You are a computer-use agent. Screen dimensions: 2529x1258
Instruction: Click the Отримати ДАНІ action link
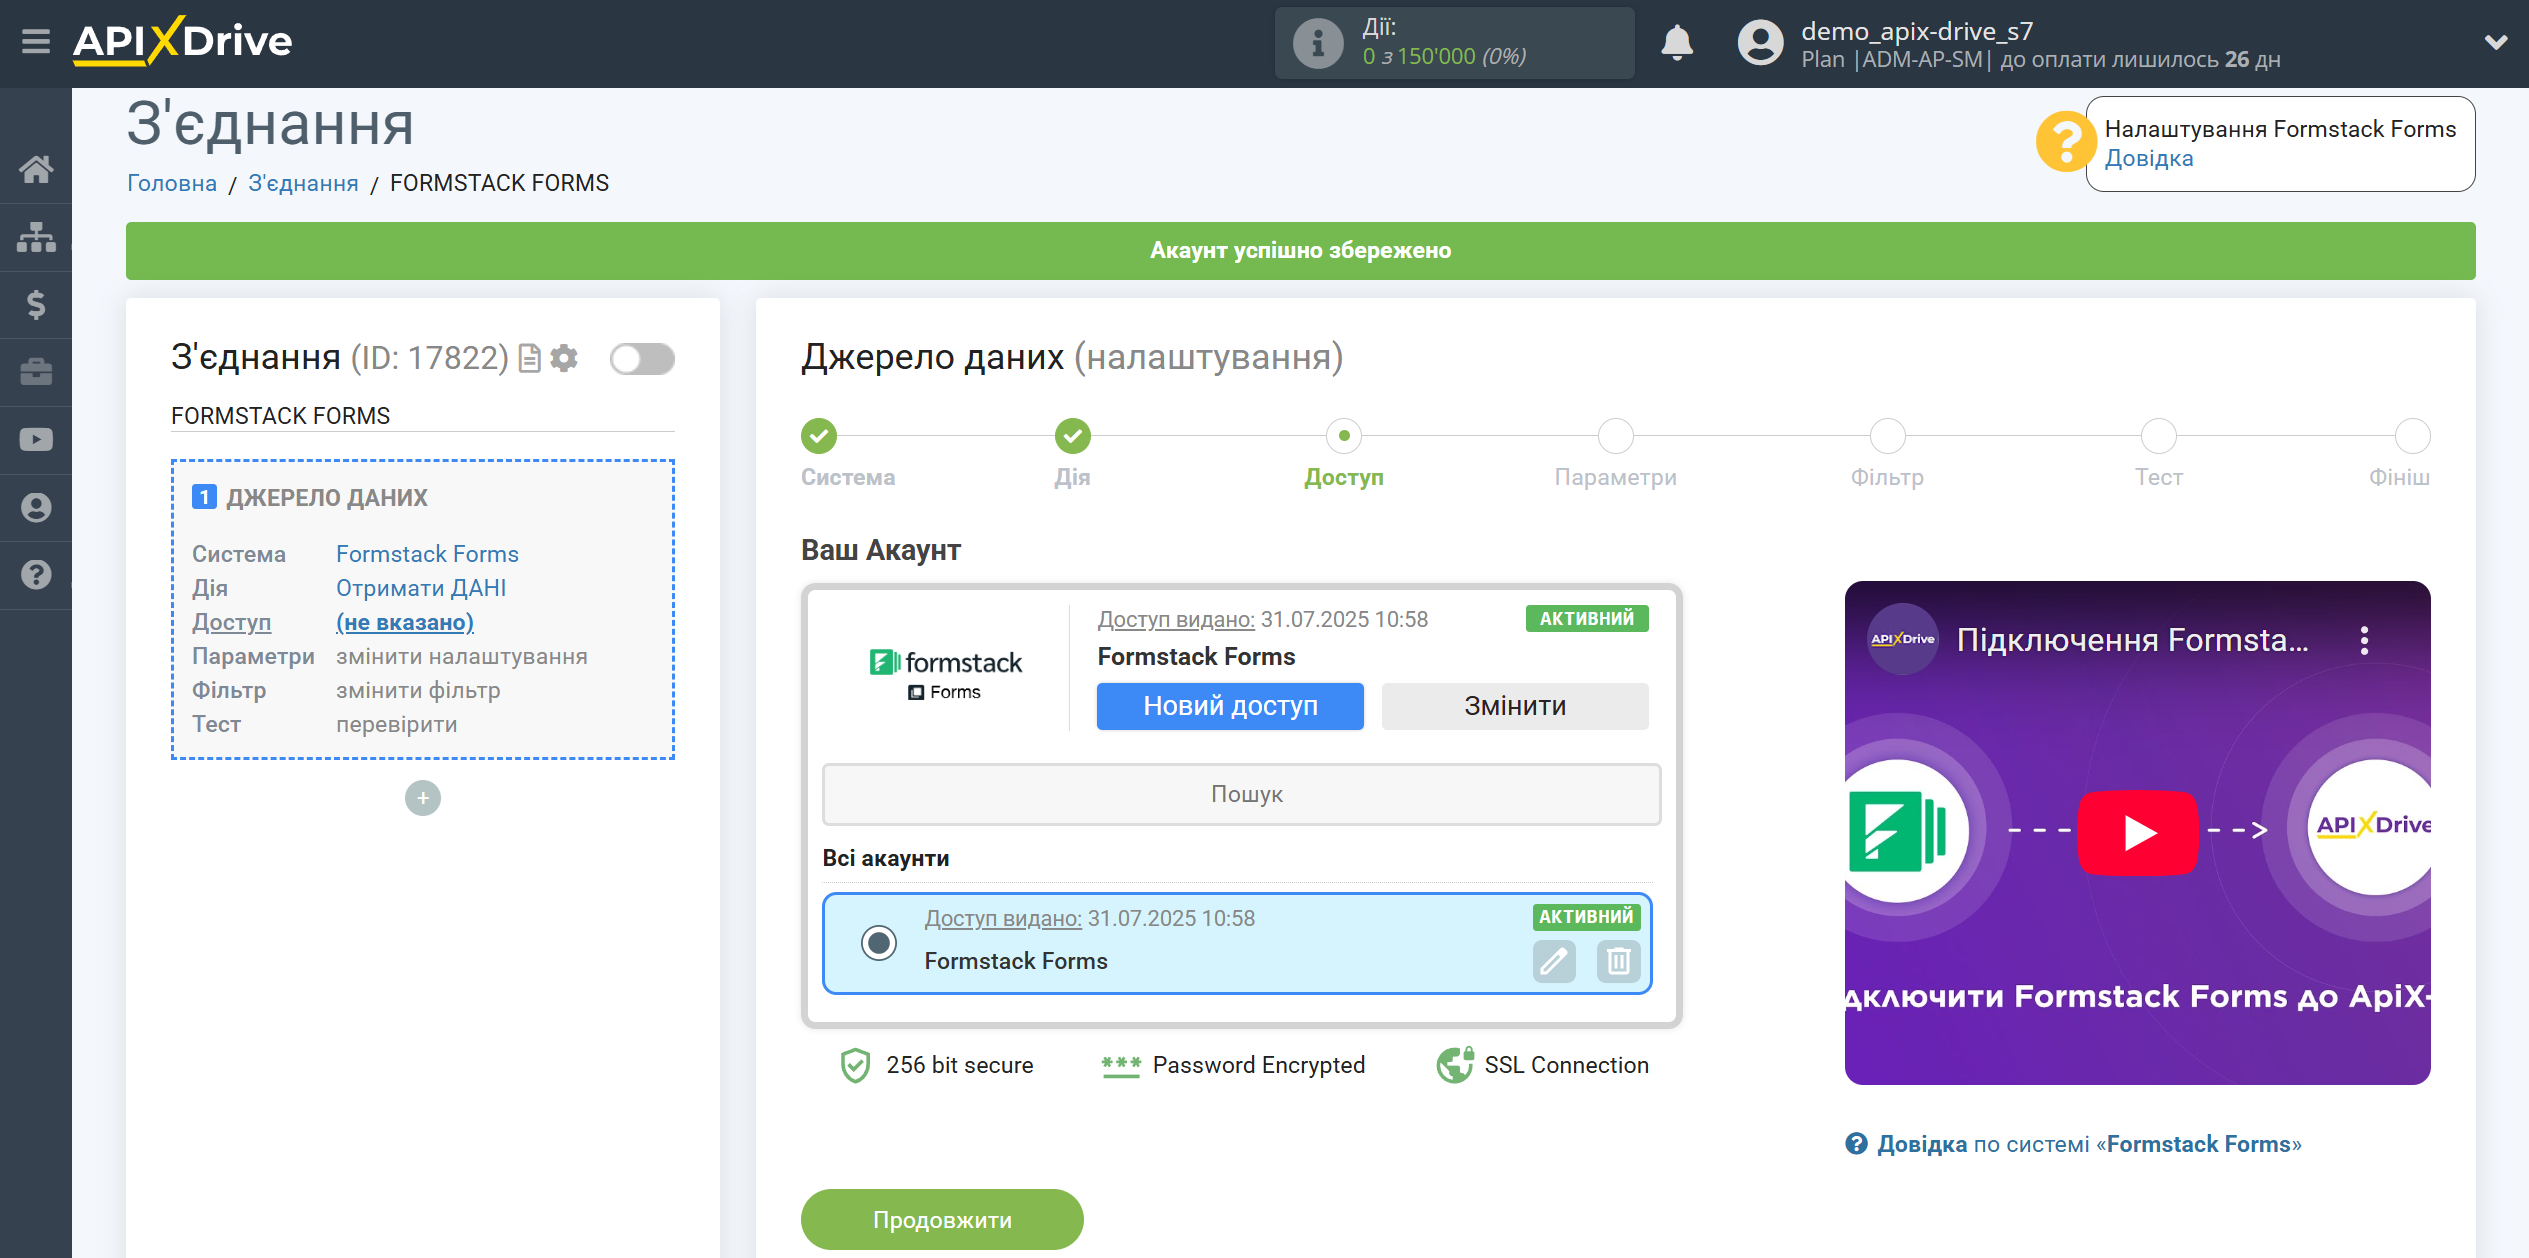point(421,588)
